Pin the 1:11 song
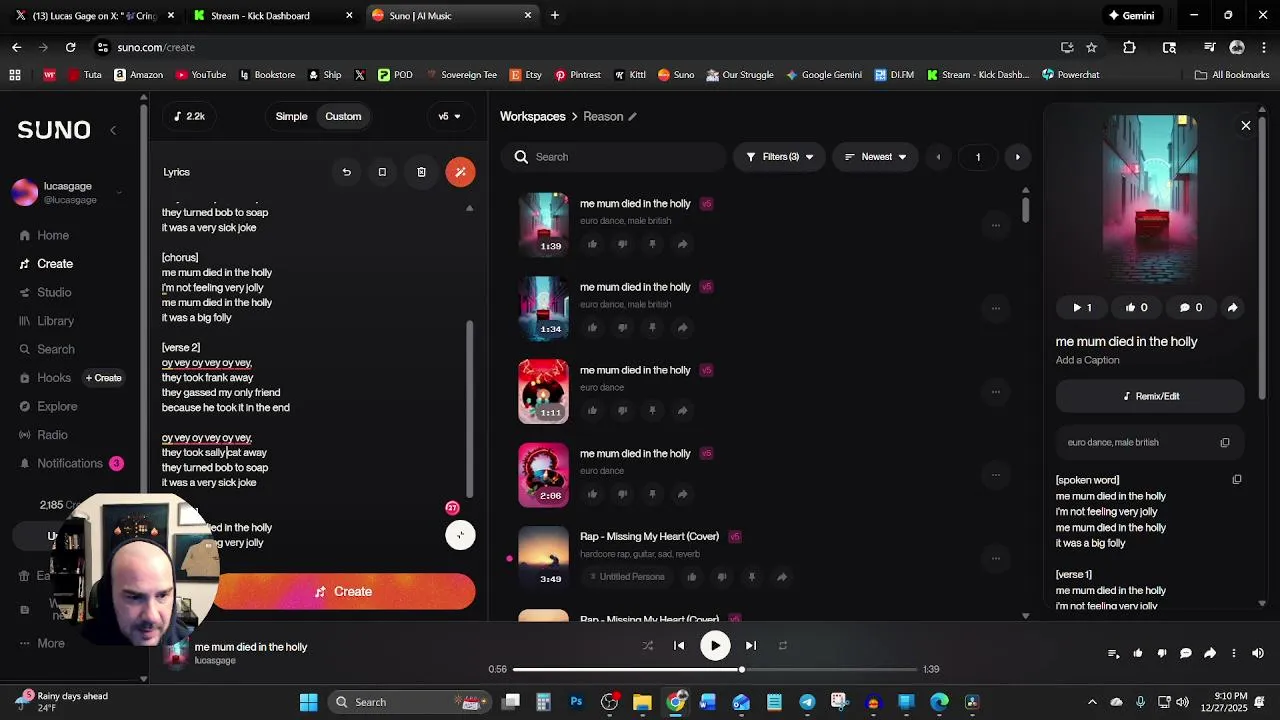This screenshot has width=1280, height=720. pos(652,410)
